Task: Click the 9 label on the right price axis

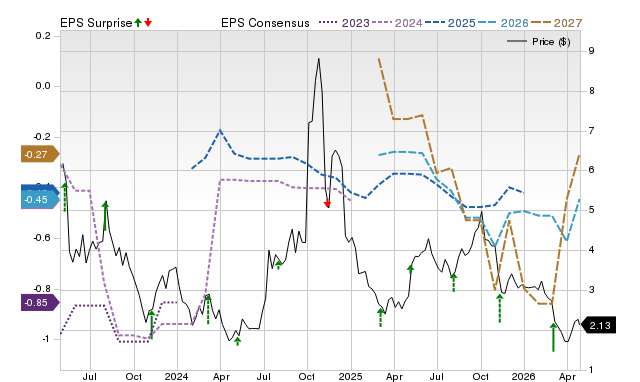Action: coord(591,51)
